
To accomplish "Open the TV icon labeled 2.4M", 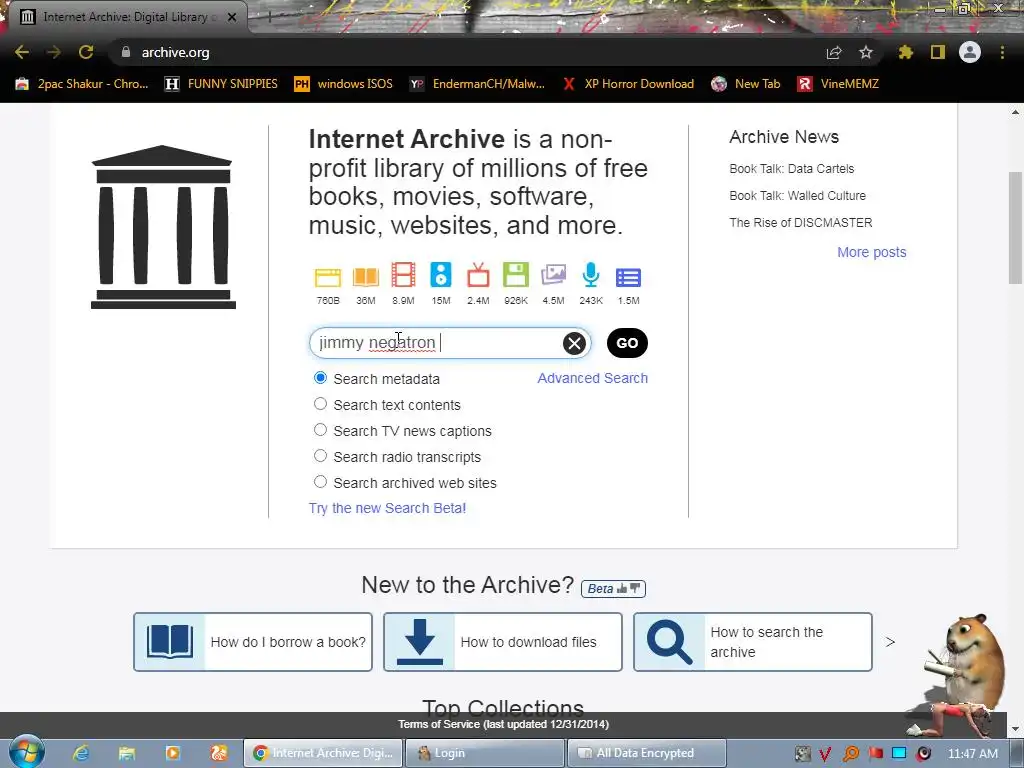I will (x=478, y=275).
